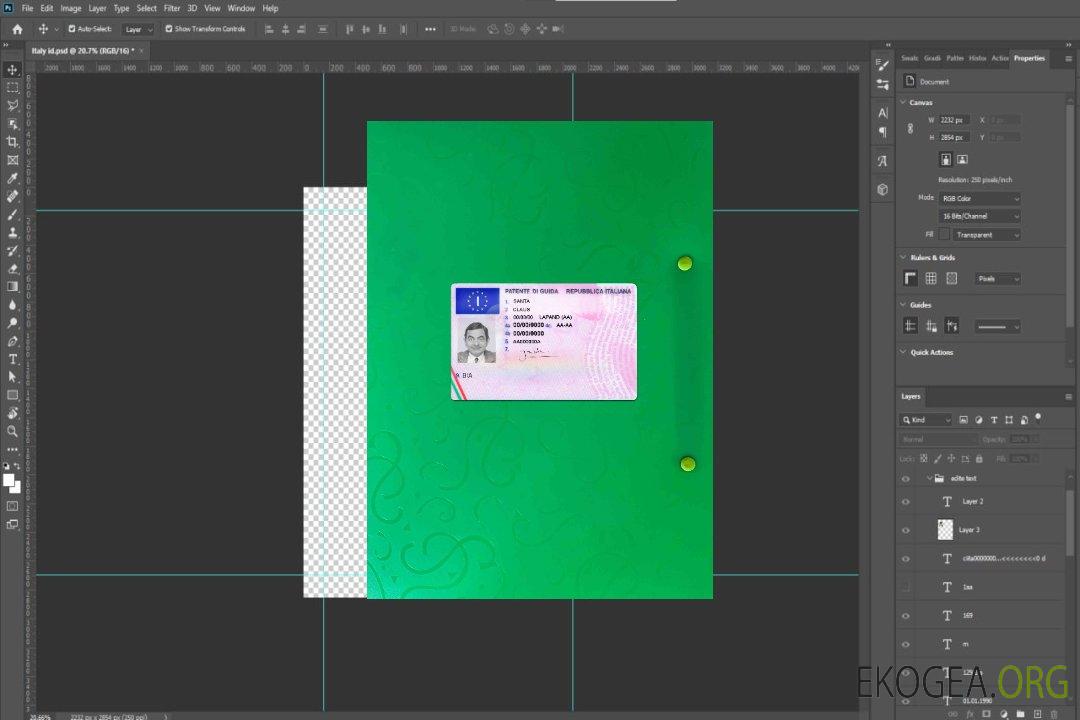Toggle rulers visibility in Rulers & Grids
This screenshot has width=1080, height=720.
click(x=910, y=278)
